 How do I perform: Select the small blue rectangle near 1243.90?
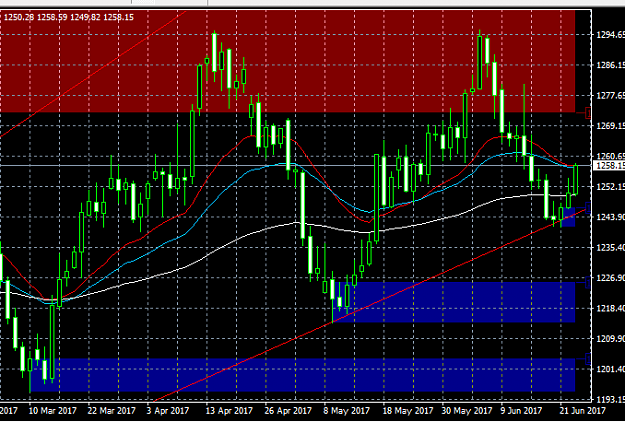pyautogui.click(x=568, y=217)
